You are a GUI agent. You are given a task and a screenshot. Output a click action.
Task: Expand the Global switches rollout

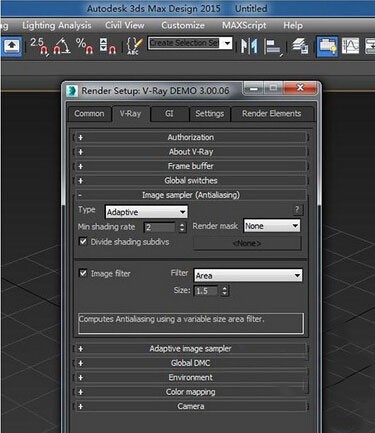point(190,181)
